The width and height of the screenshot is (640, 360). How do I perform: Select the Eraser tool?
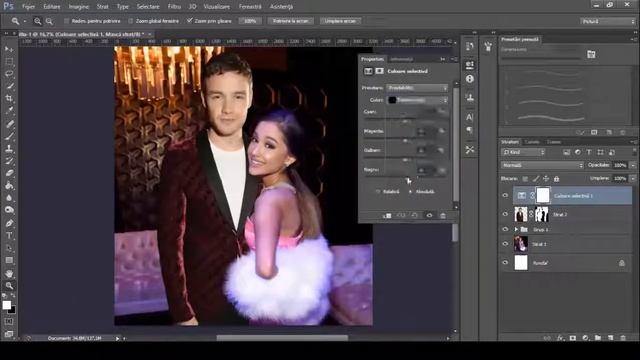(9, 173)
